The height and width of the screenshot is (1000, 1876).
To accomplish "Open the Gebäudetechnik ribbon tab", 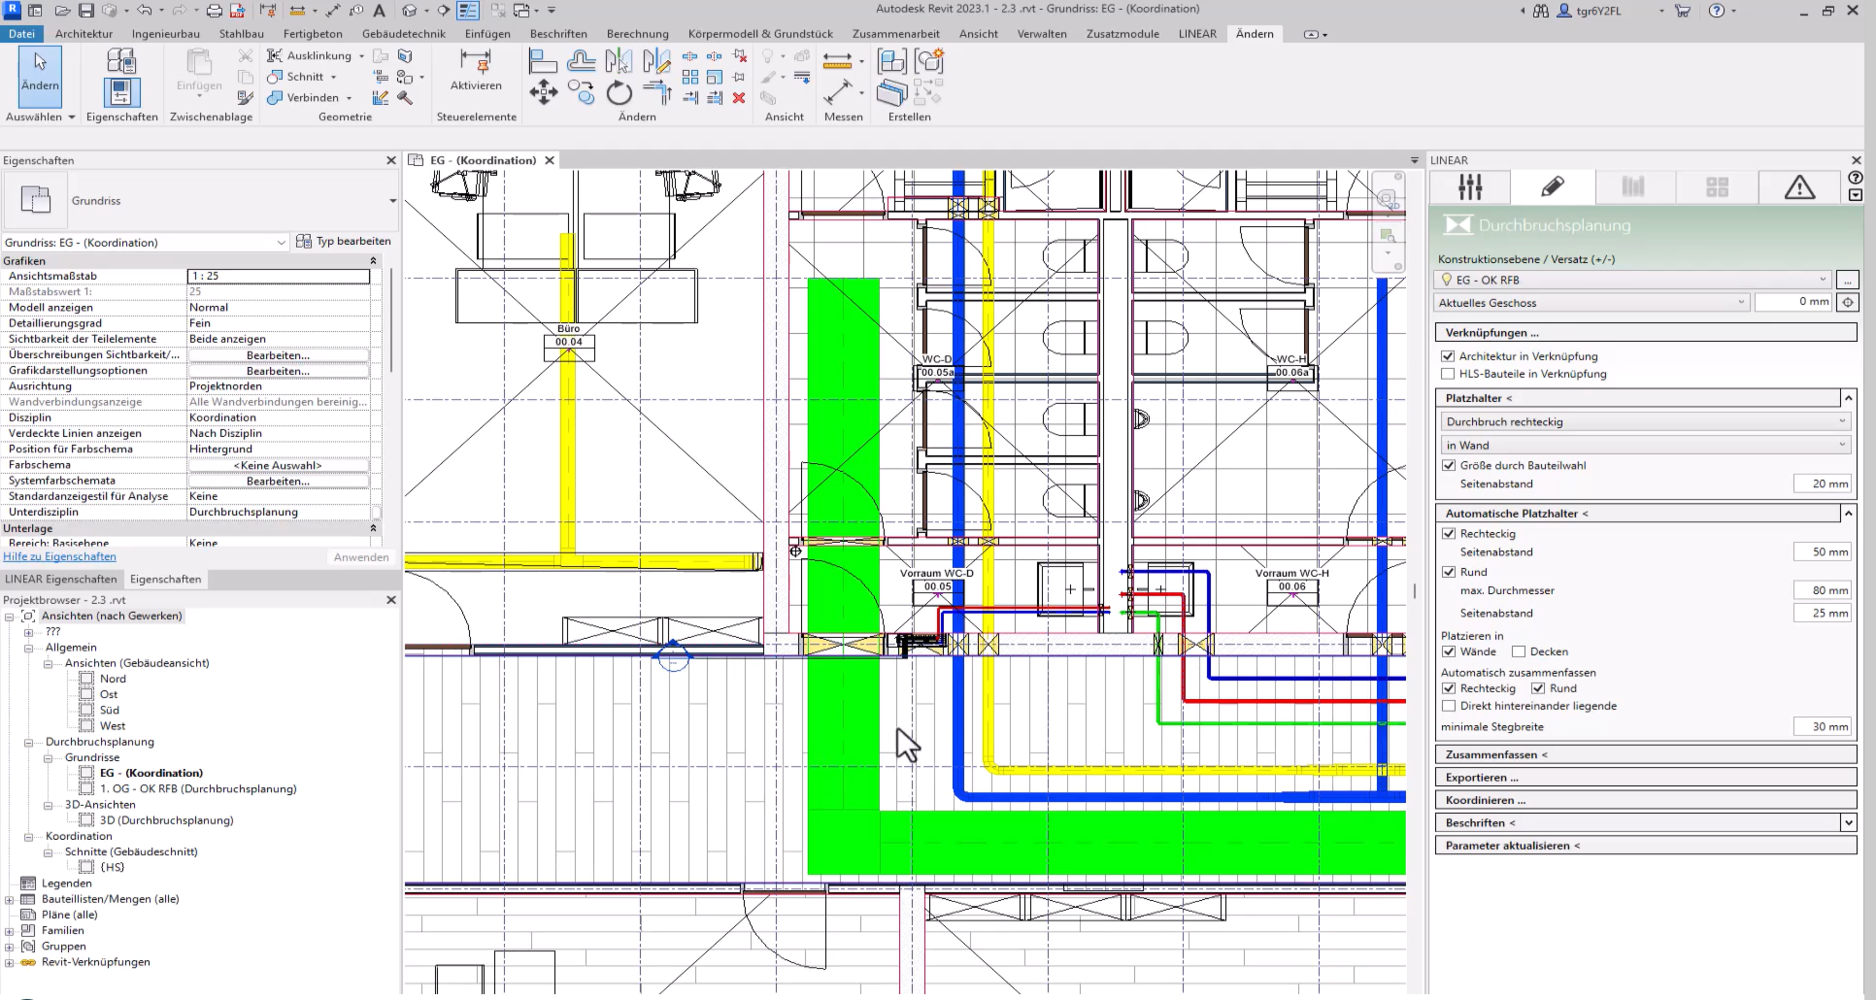I will coord(403,34).
